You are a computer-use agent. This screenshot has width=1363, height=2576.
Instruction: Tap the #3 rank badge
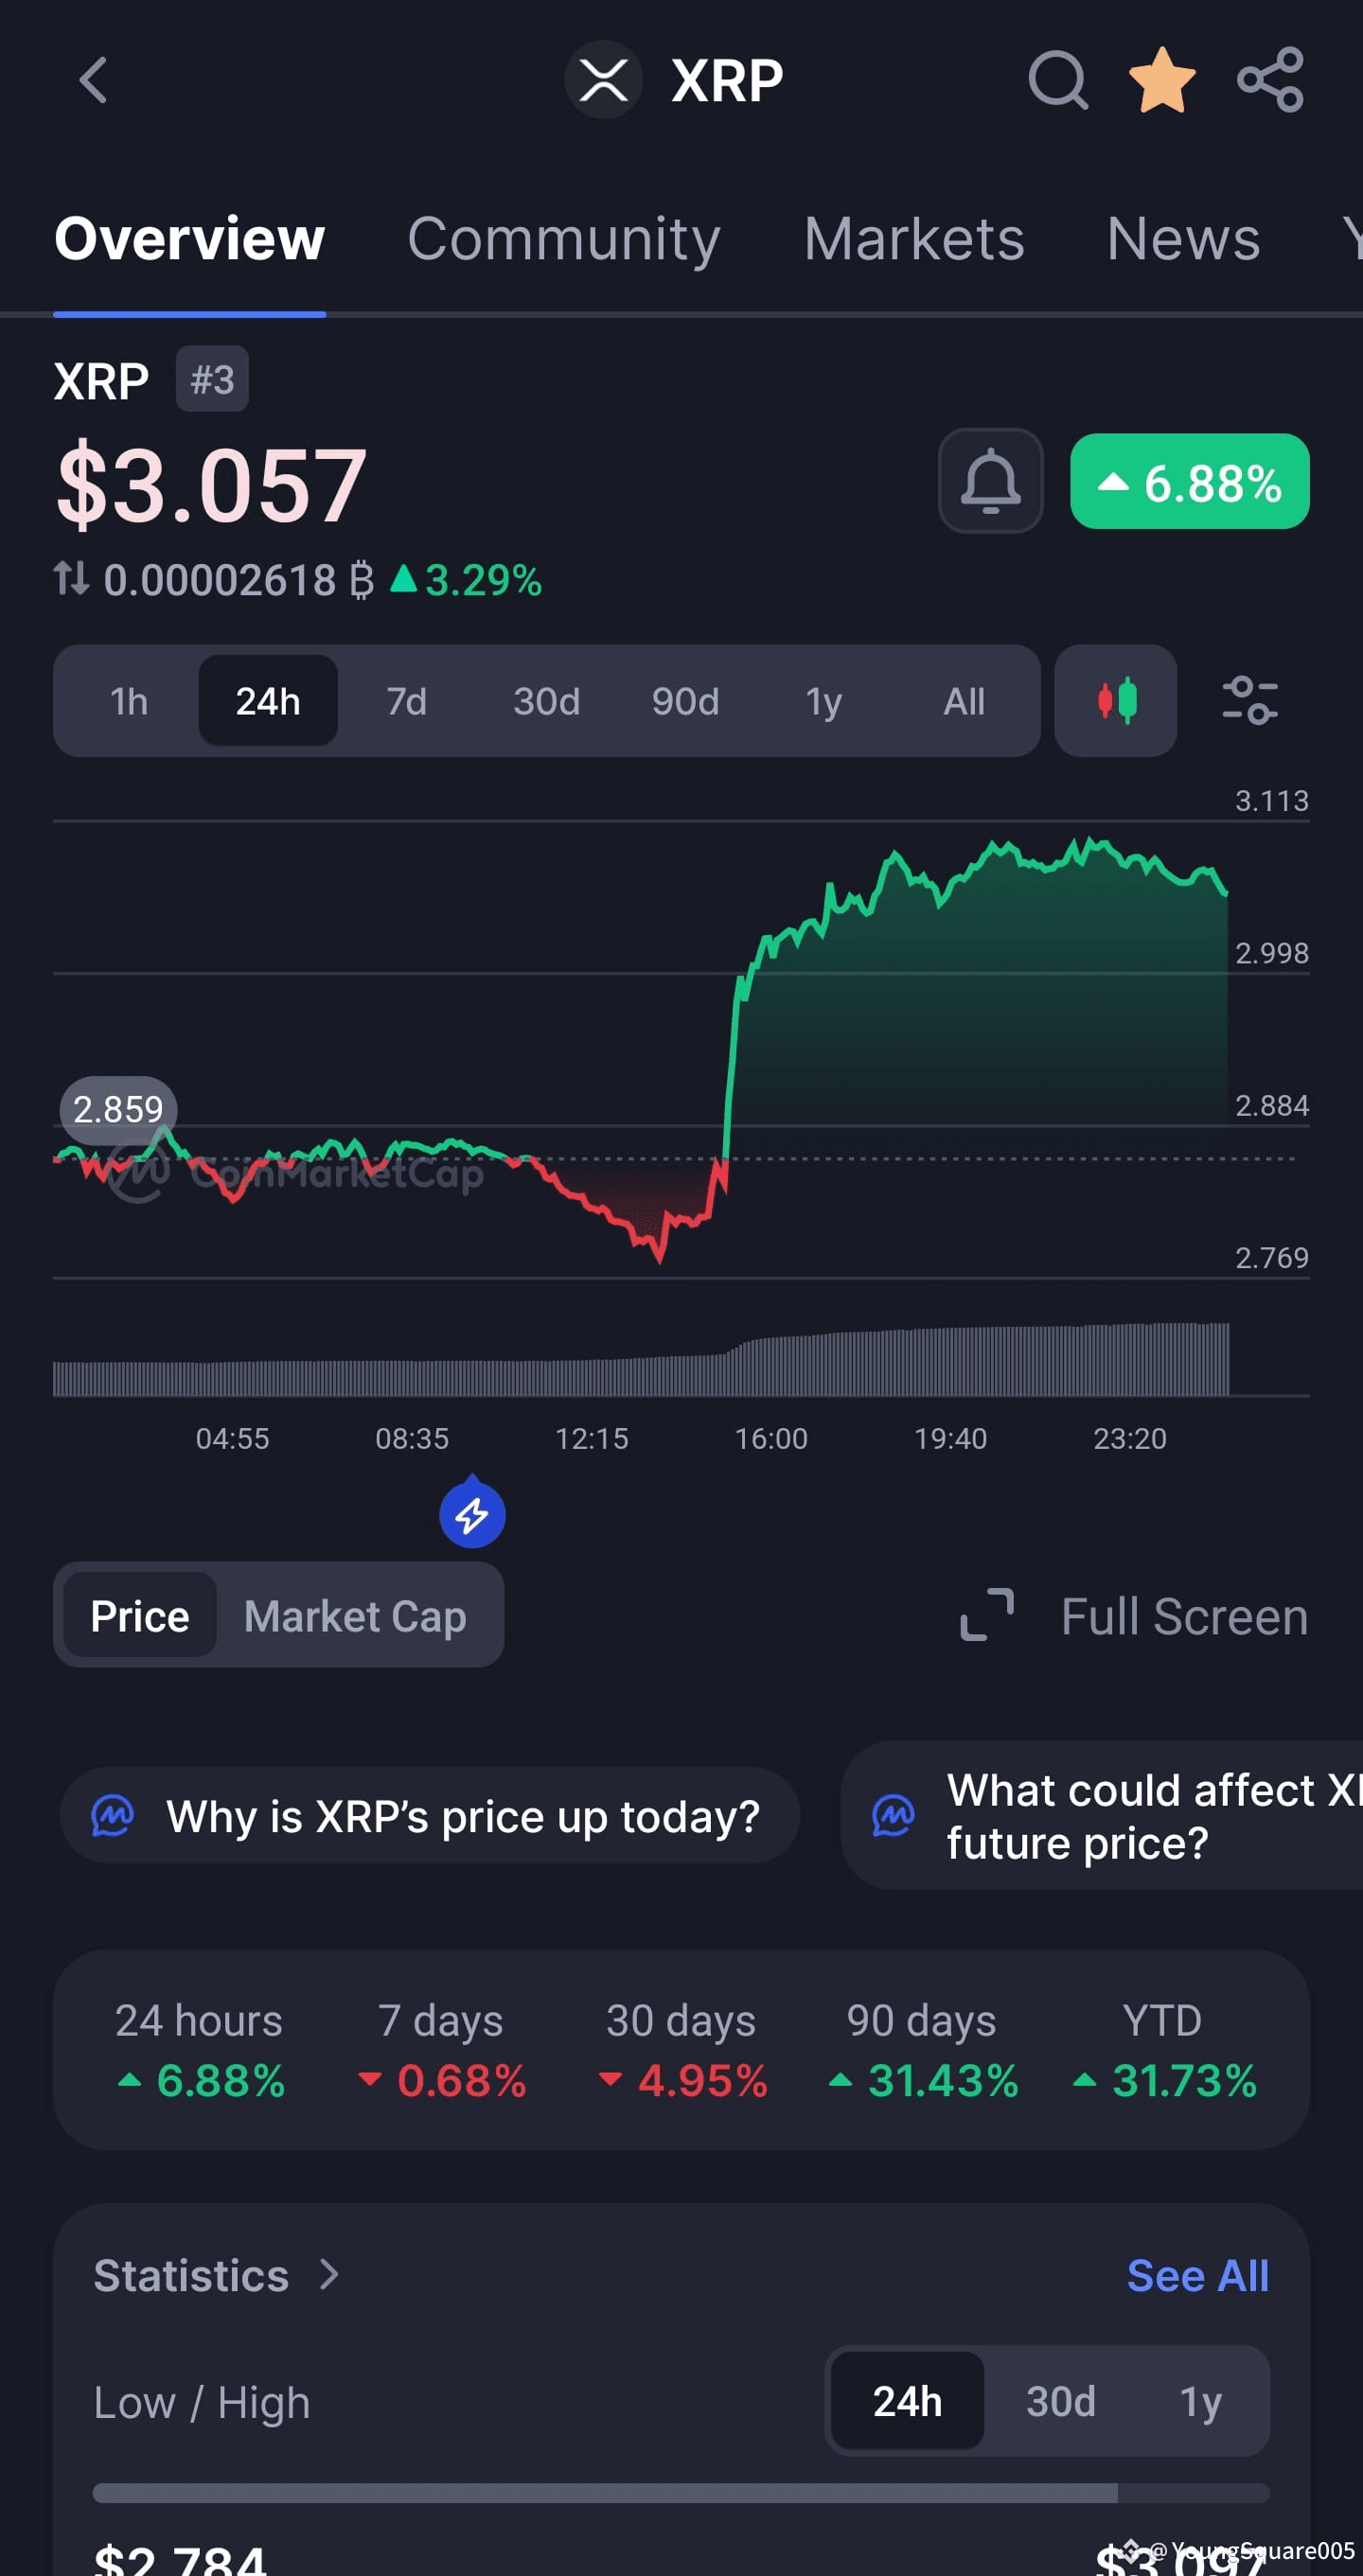212,379
